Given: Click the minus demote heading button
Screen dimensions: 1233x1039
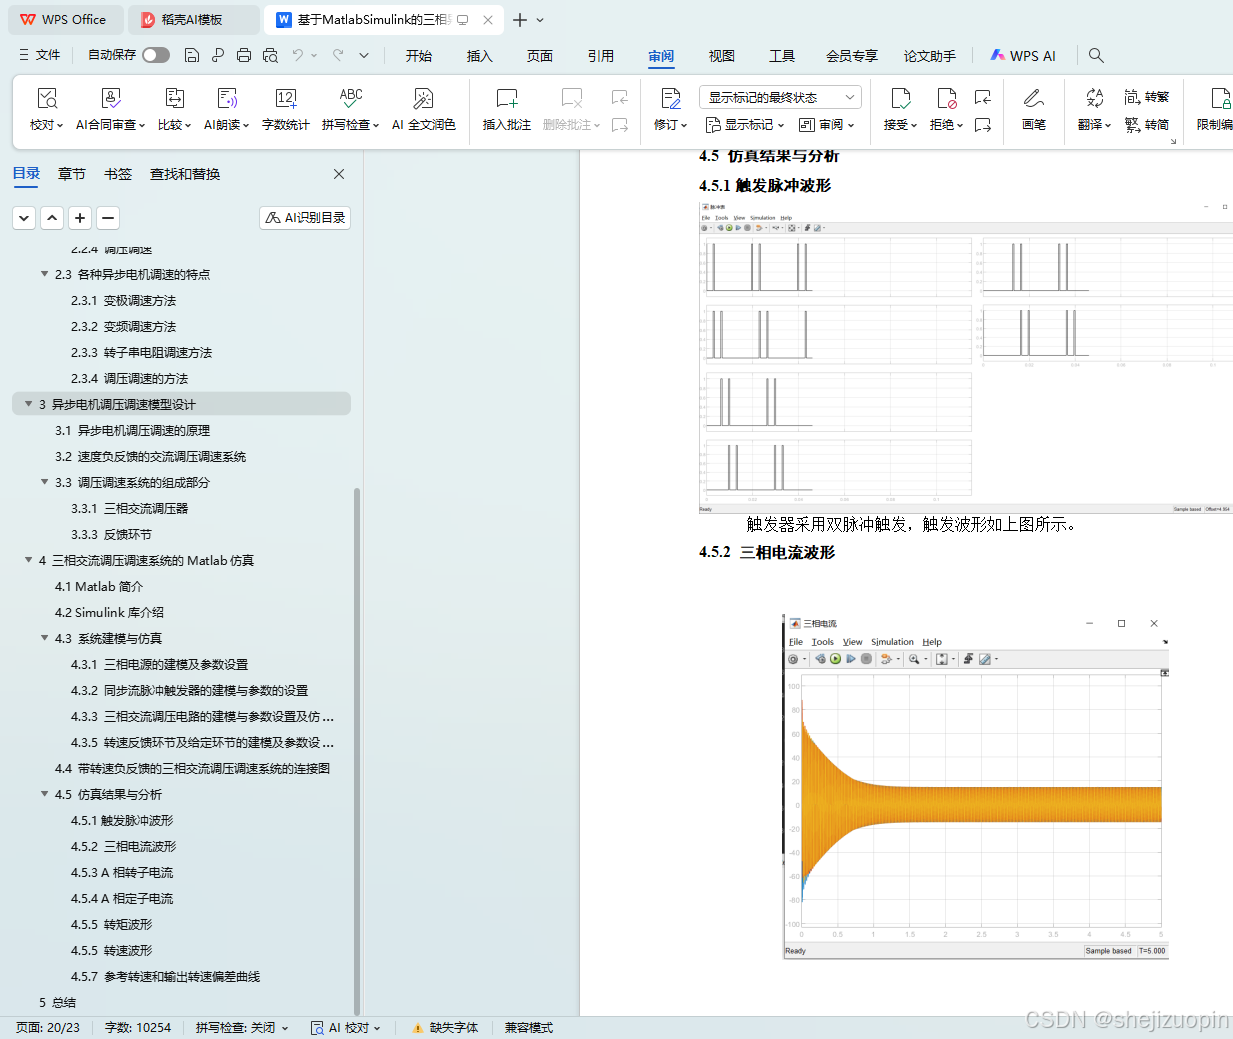Looking at the screenshot, I should (x=108, y=217).
